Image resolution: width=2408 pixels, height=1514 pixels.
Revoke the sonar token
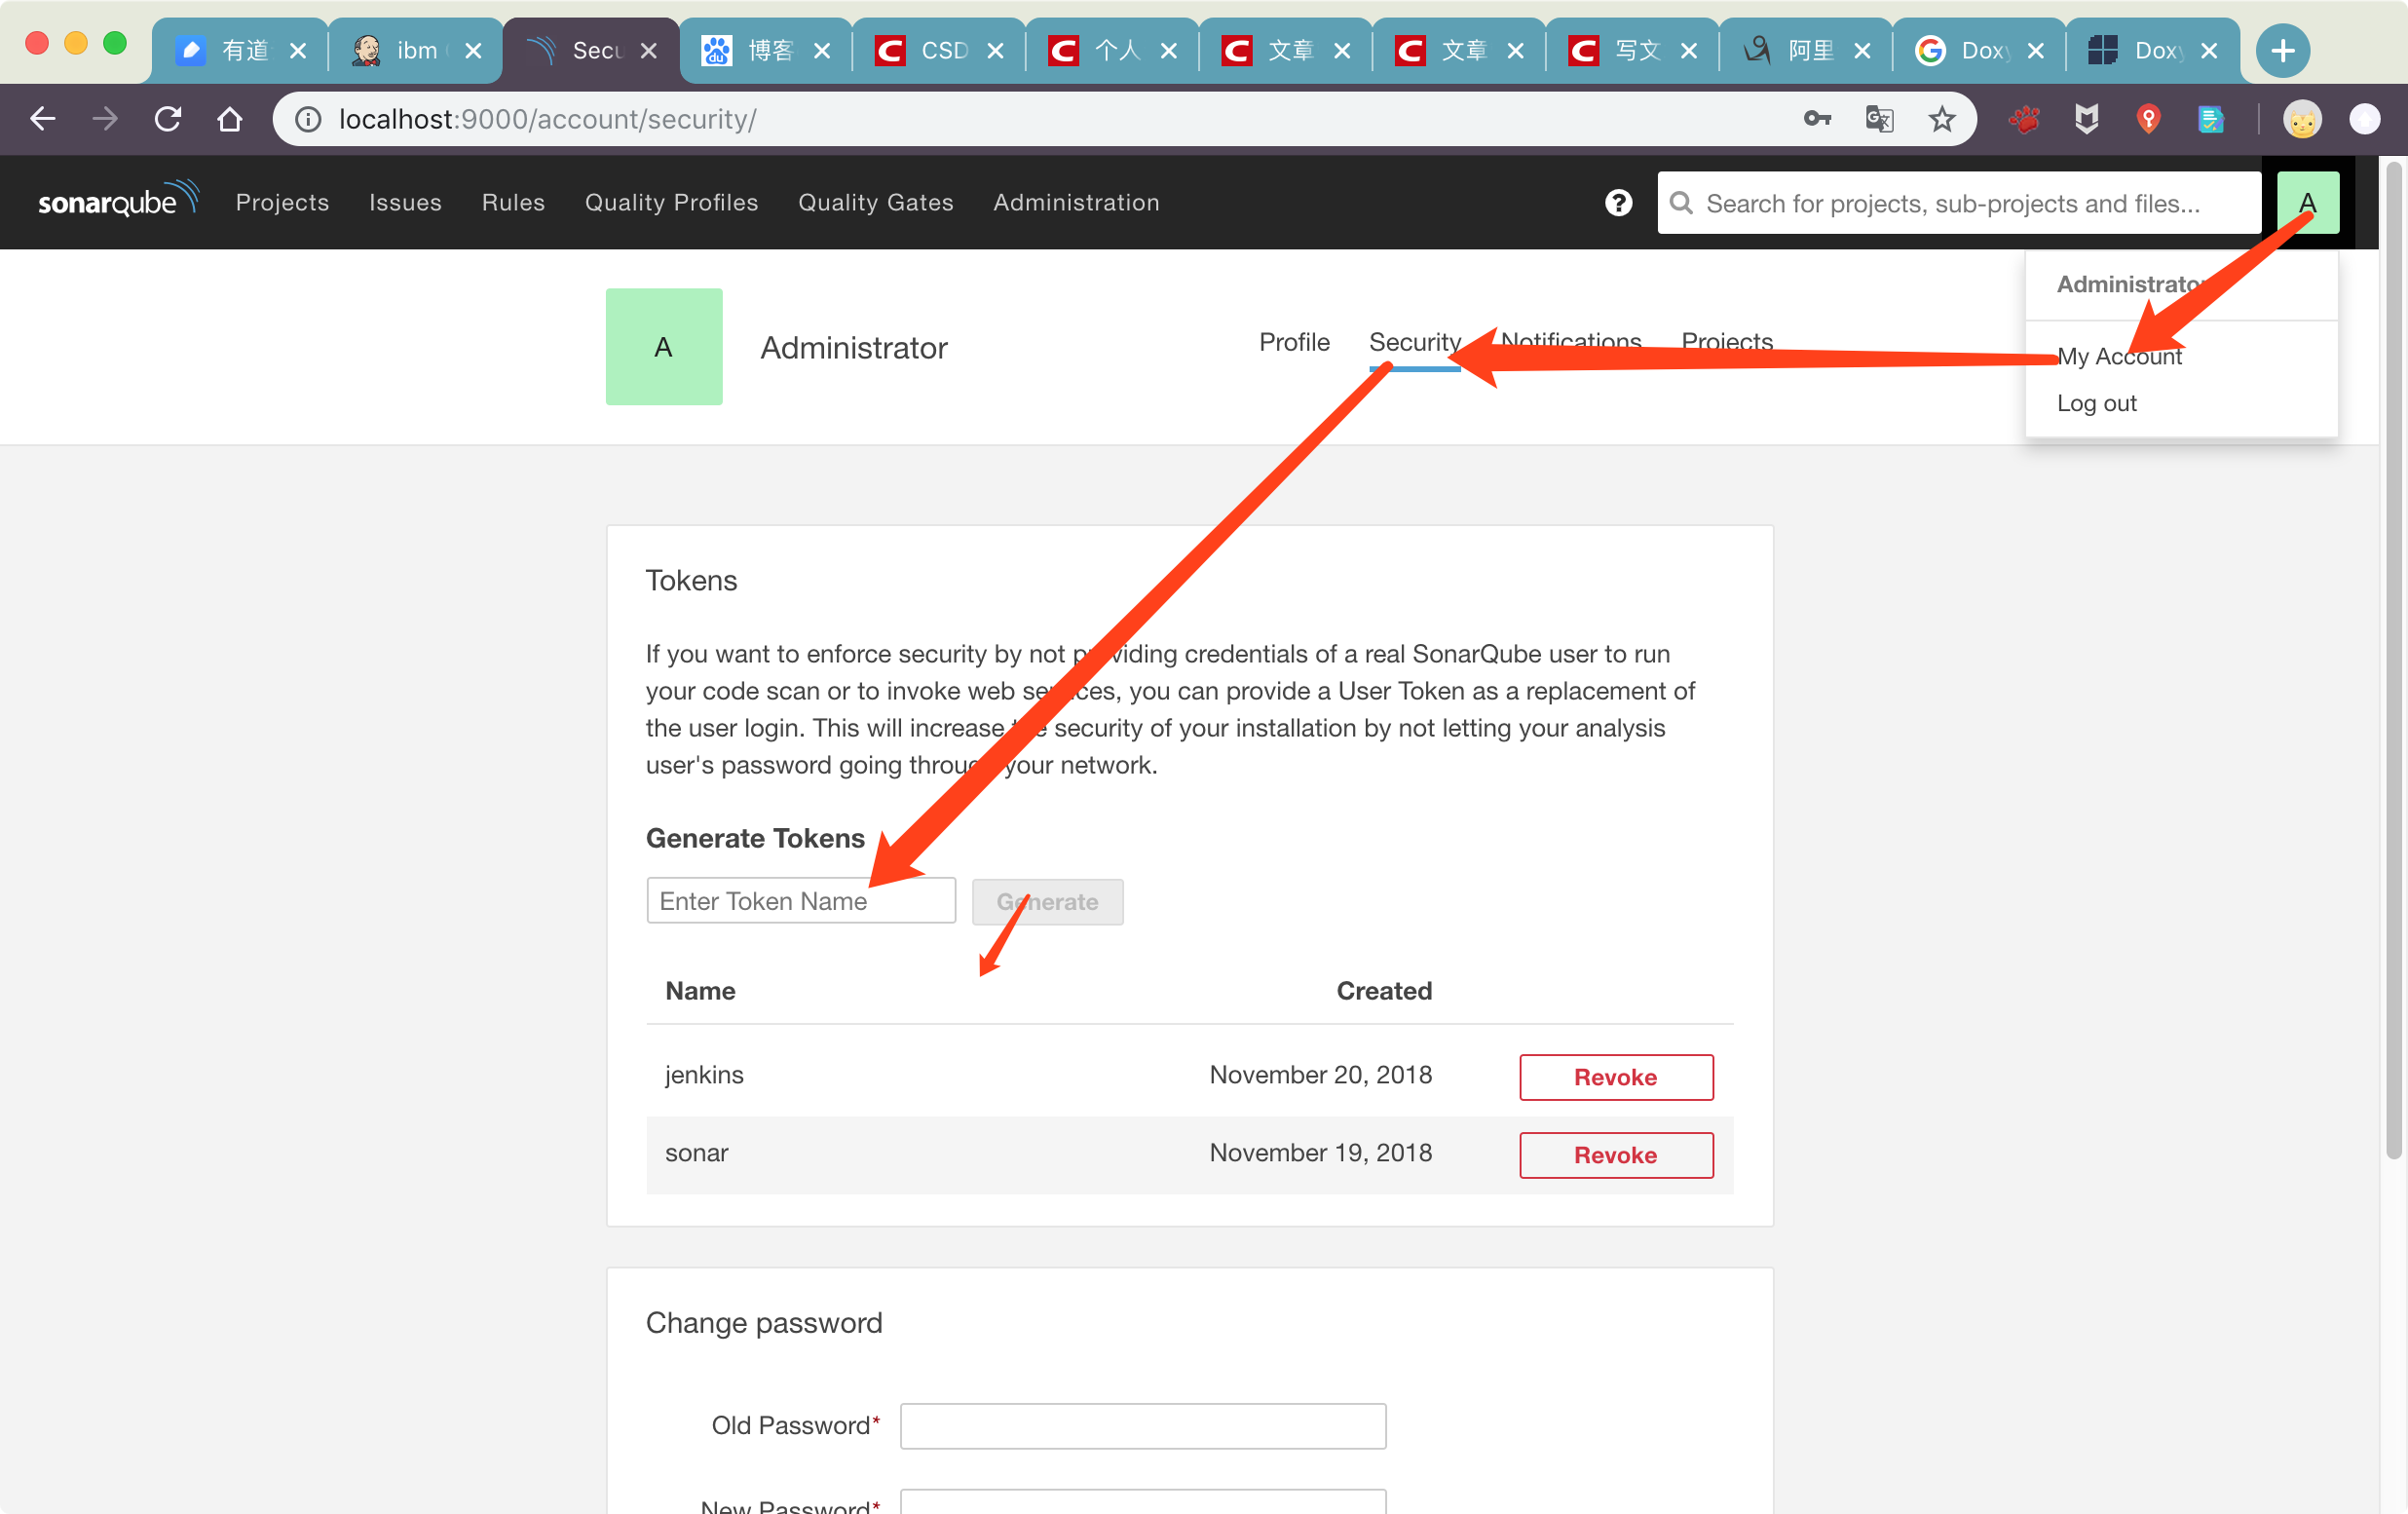tap(1615, 1155)
